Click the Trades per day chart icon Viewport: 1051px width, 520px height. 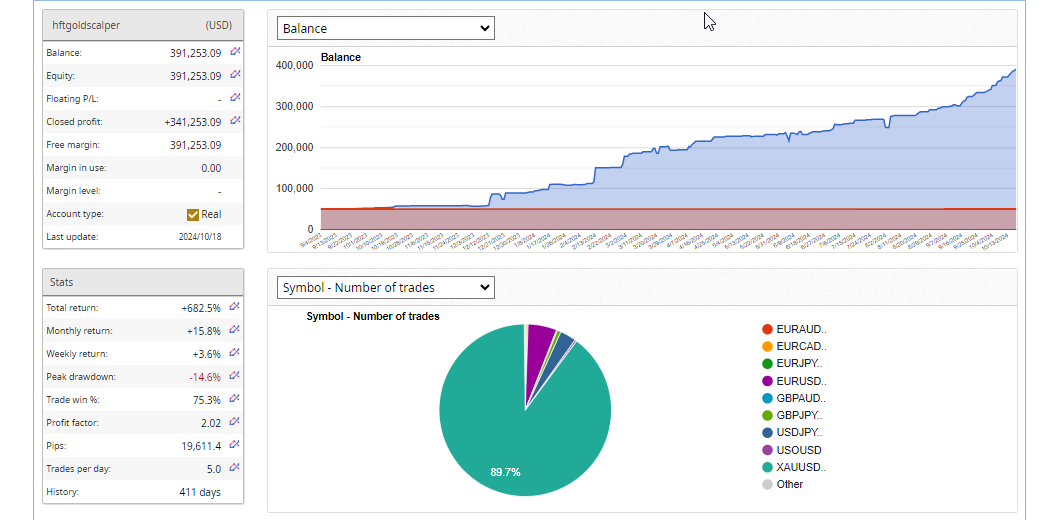pyautogui.click(x=235, y=468)
